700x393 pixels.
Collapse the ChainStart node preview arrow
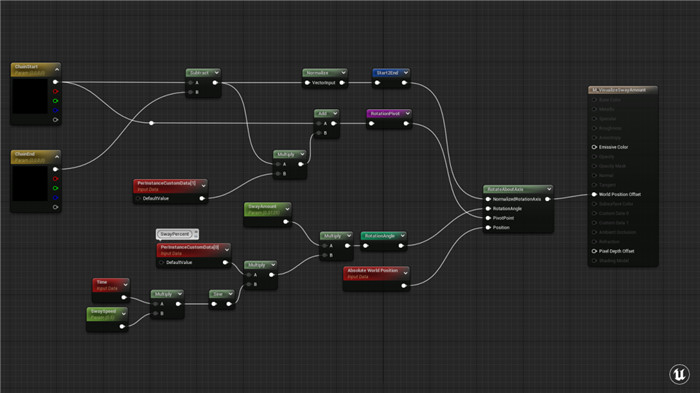(57, 69)
